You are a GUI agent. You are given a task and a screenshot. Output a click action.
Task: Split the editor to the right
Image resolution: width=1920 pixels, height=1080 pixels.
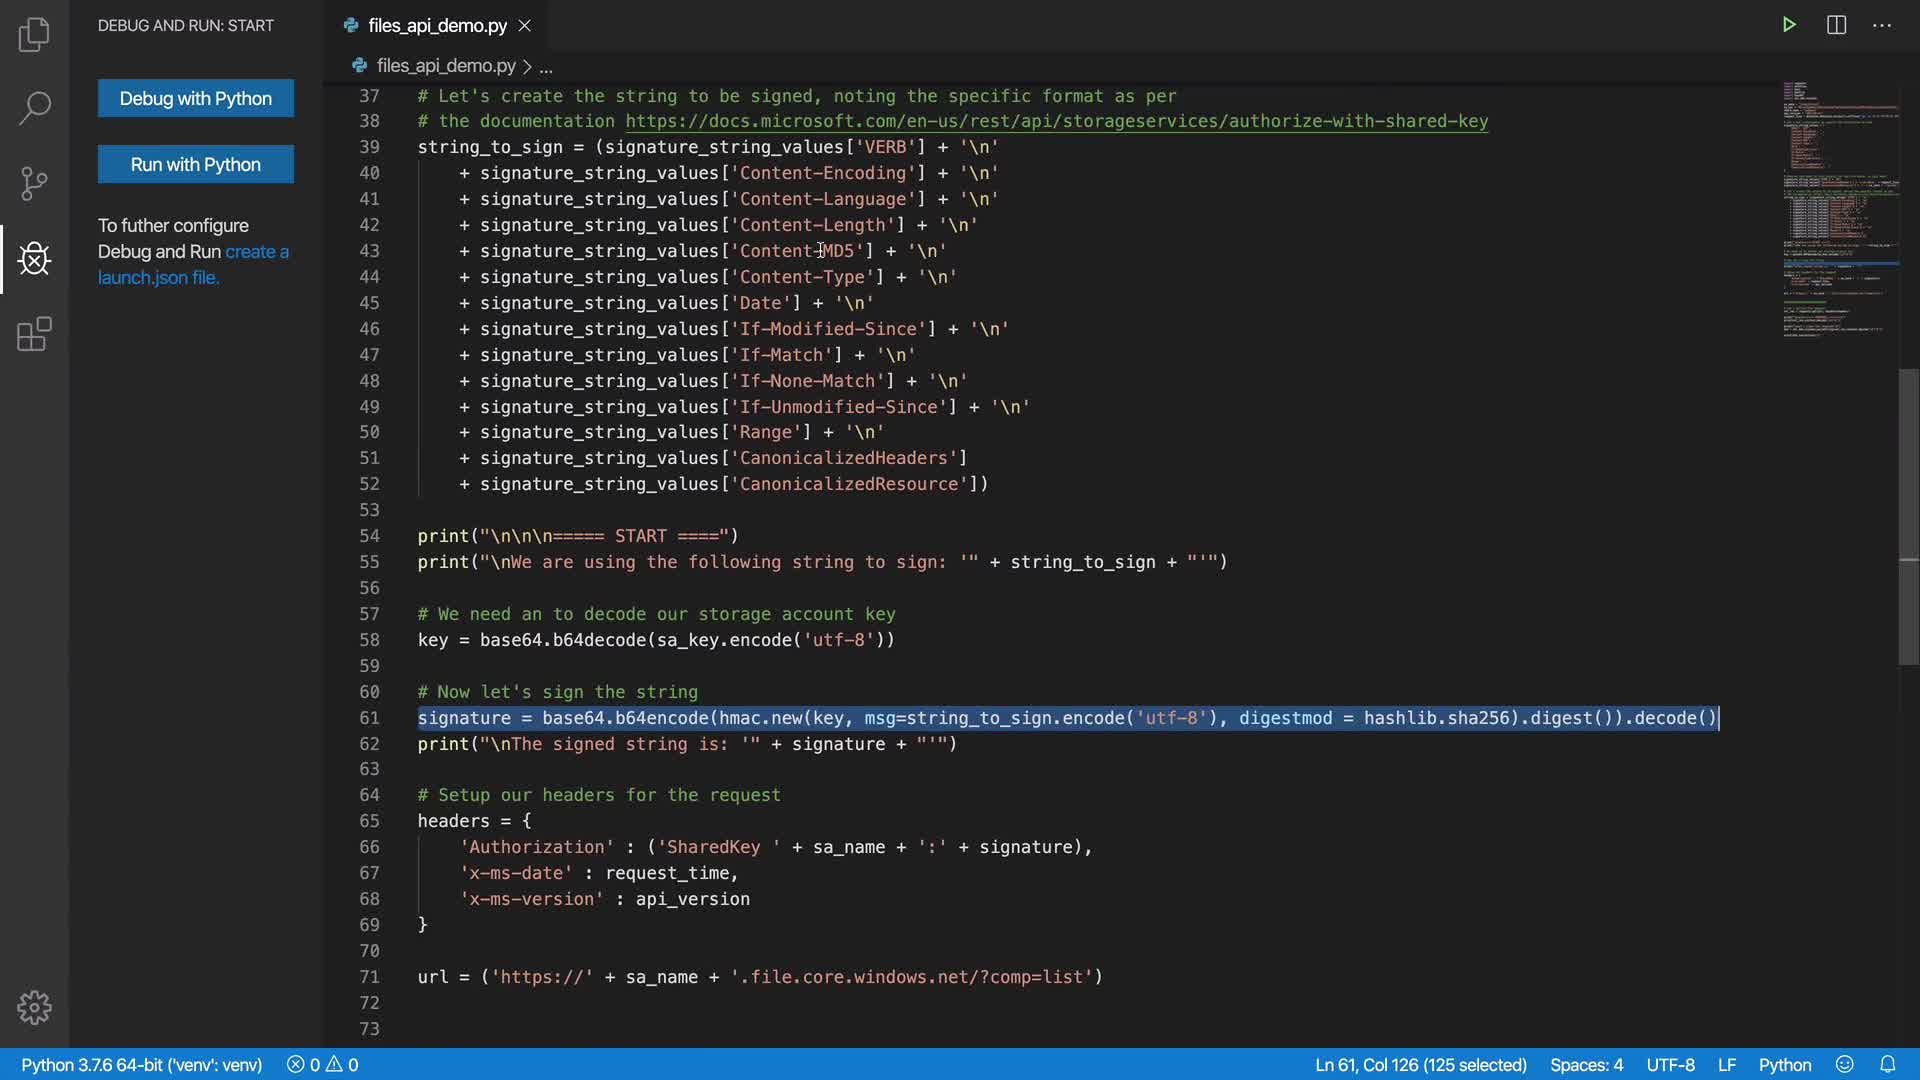tap(1836, 25)
